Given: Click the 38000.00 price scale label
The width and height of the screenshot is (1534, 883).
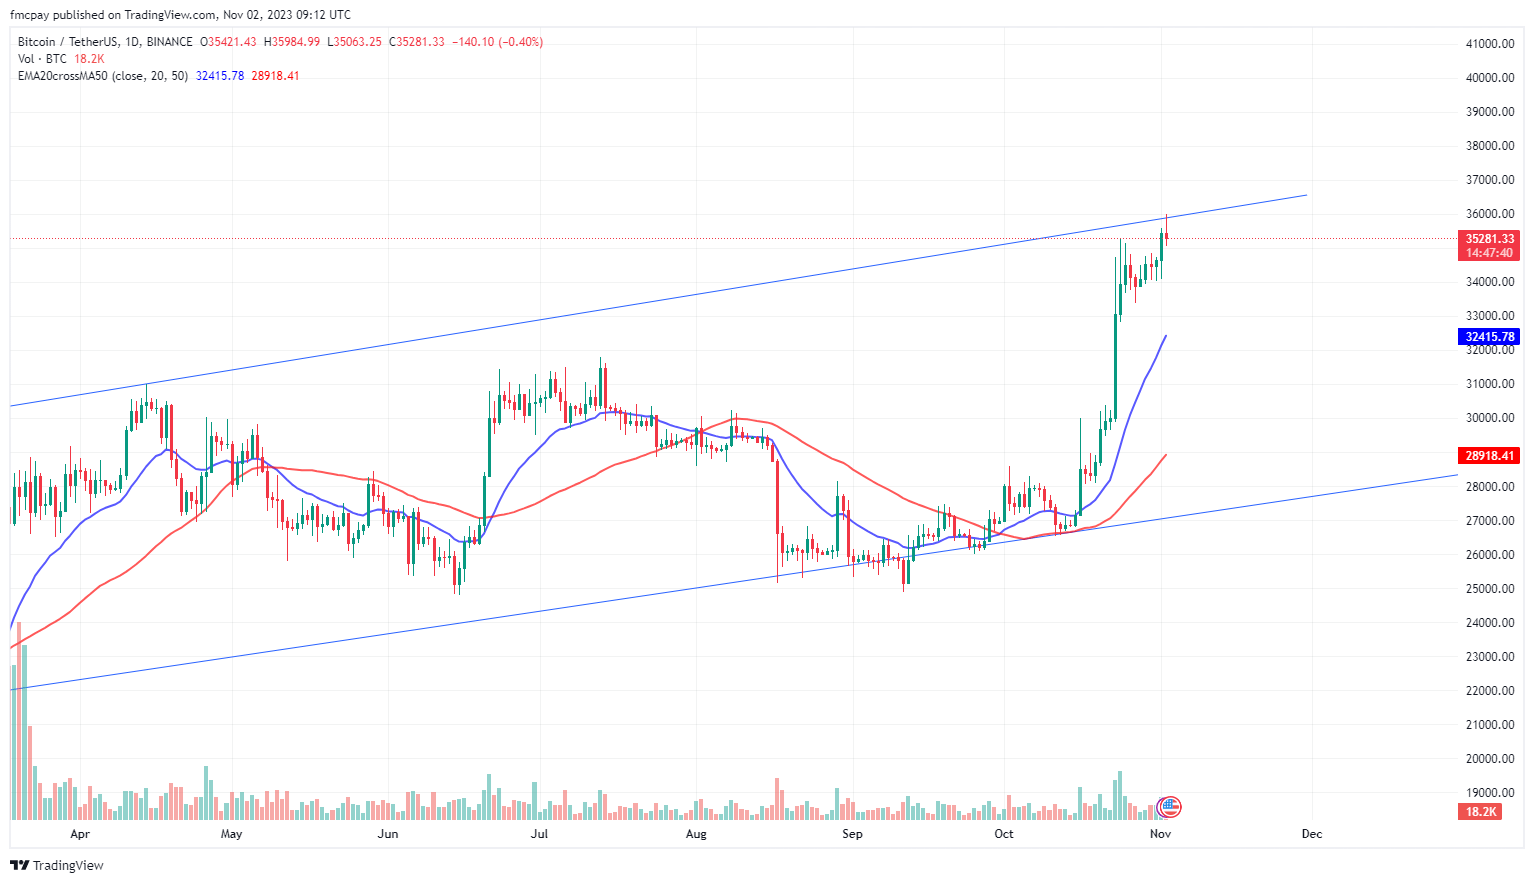Looking at the screenshot, I should coord(1490,146).
